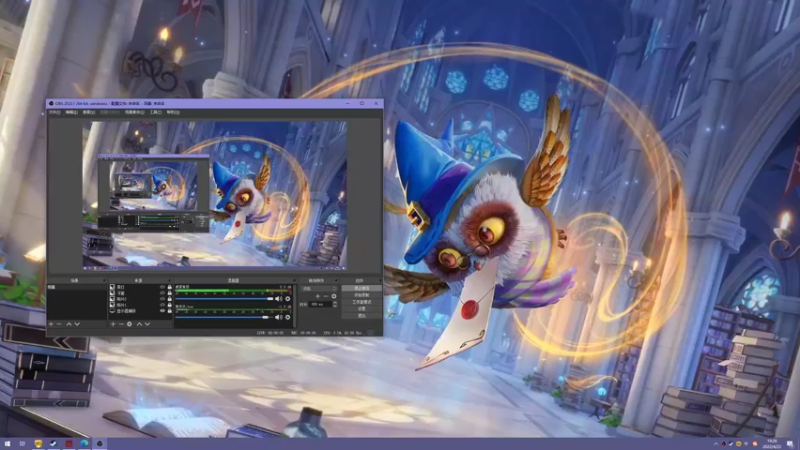The height and width of the screenshot is (450, 800).
Task: Toggle the lock on the third source
Action: pyautogui.click(x=169, y=299)
